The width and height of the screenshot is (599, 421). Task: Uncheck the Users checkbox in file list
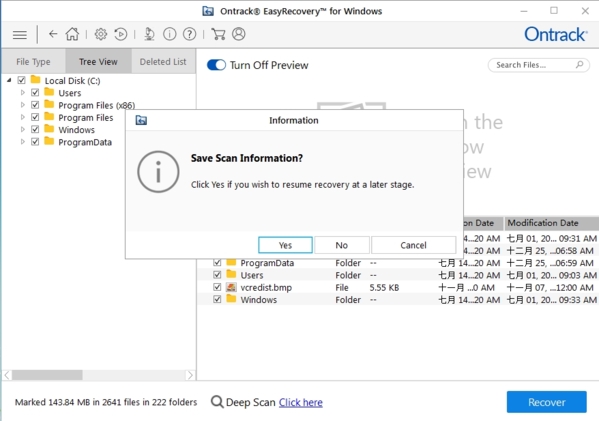tap(217, 275)
